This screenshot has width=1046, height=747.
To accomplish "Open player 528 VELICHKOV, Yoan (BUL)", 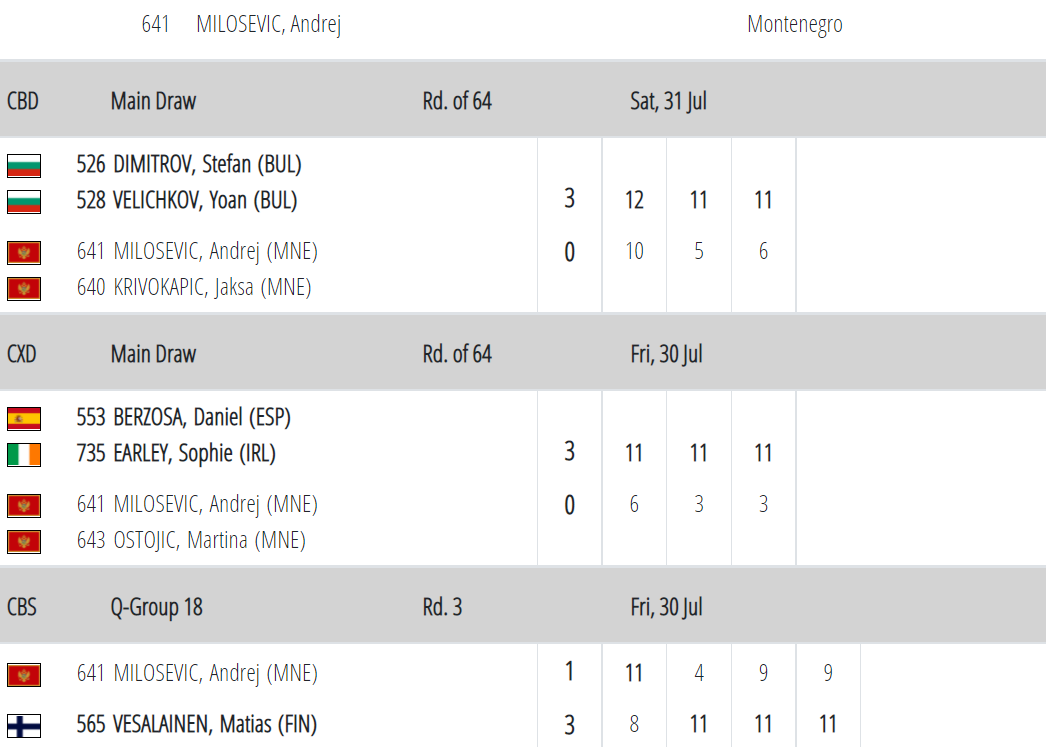I will tap(187, 200).
